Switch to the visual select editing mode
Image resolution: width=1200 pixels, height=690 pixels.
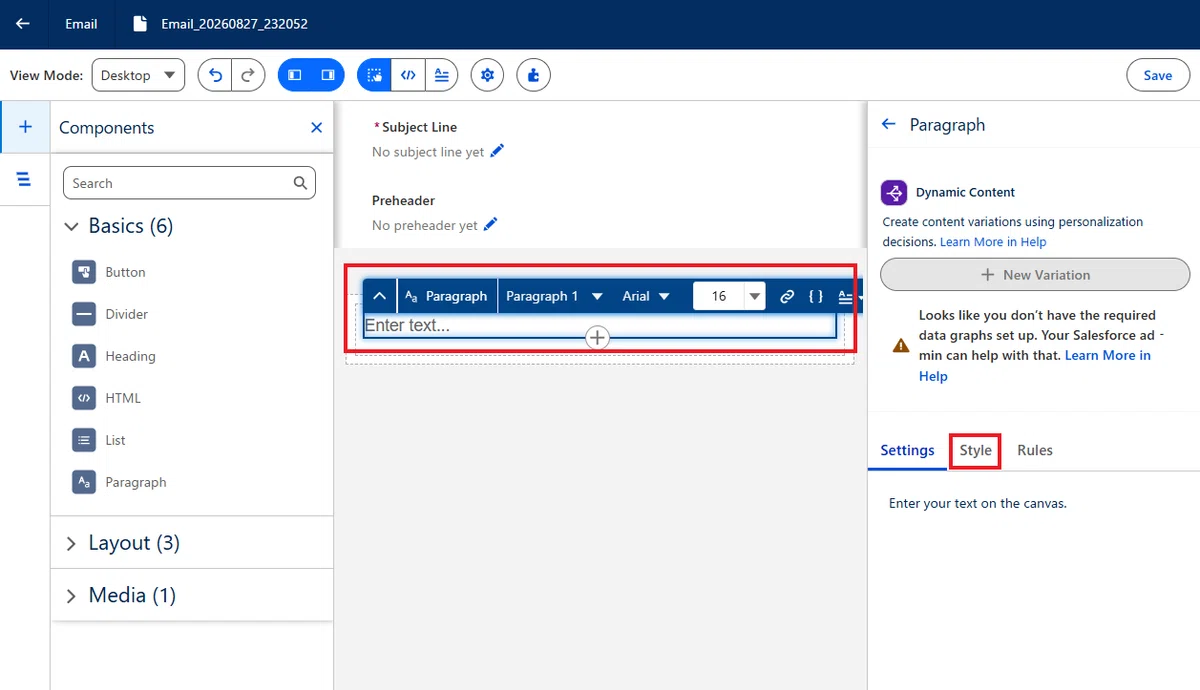coord(374,75)
